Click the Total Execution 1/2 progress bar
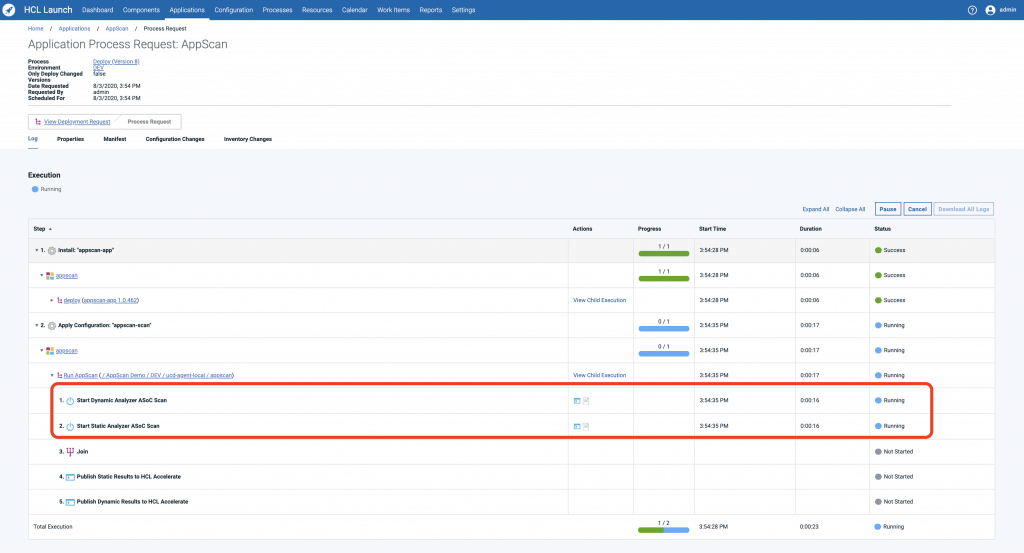1024x553 pixels. (x=664, y=530)
